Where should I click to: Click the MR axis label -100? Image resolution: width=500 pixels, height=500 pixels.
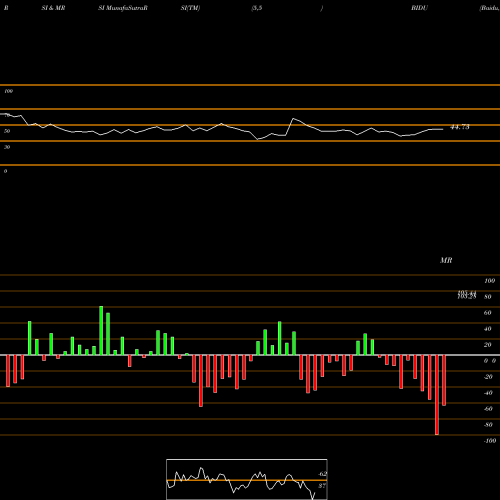click(x=489, y=441)
